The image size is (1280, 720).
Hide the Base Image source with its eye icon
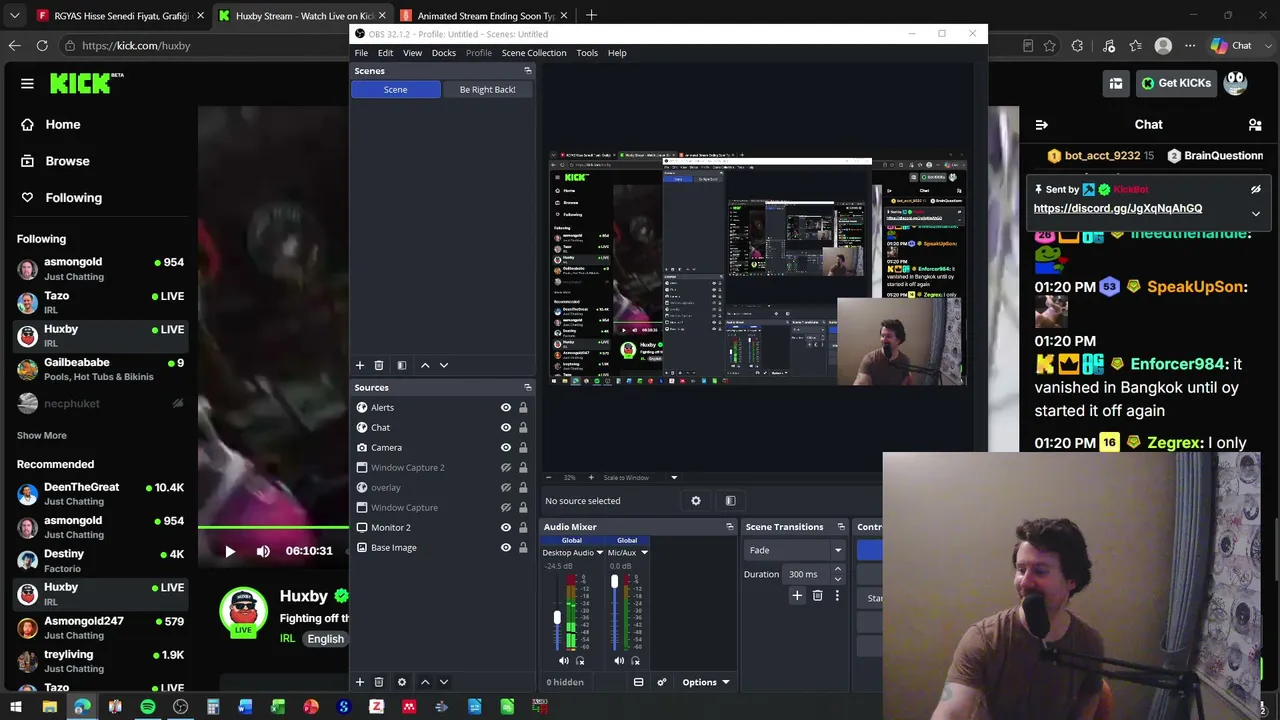(x=506, y=548)
